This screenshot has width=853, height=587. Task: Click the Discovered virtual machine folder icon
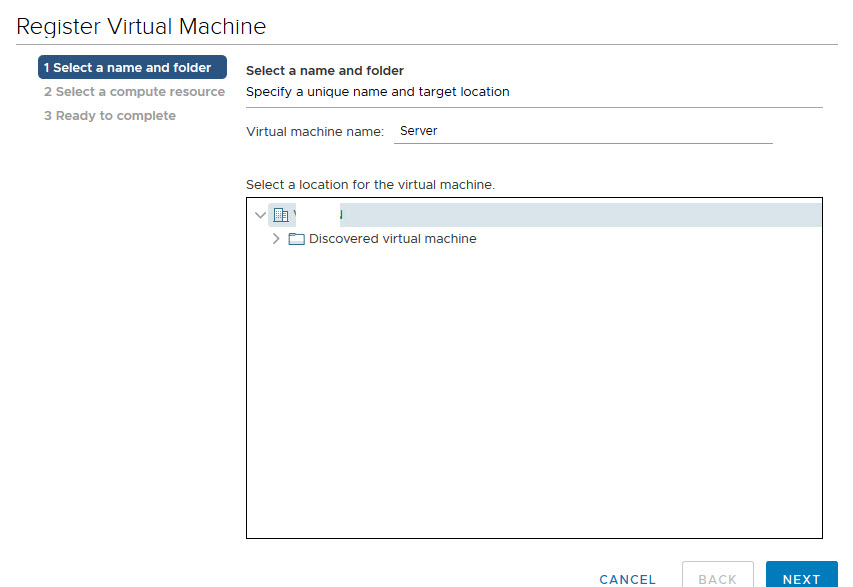click(x=296, y=239)
